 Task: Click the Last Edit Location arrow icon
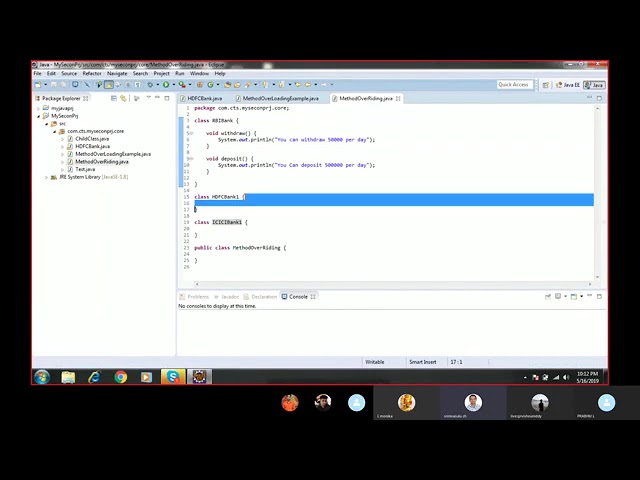pos(298,84)
